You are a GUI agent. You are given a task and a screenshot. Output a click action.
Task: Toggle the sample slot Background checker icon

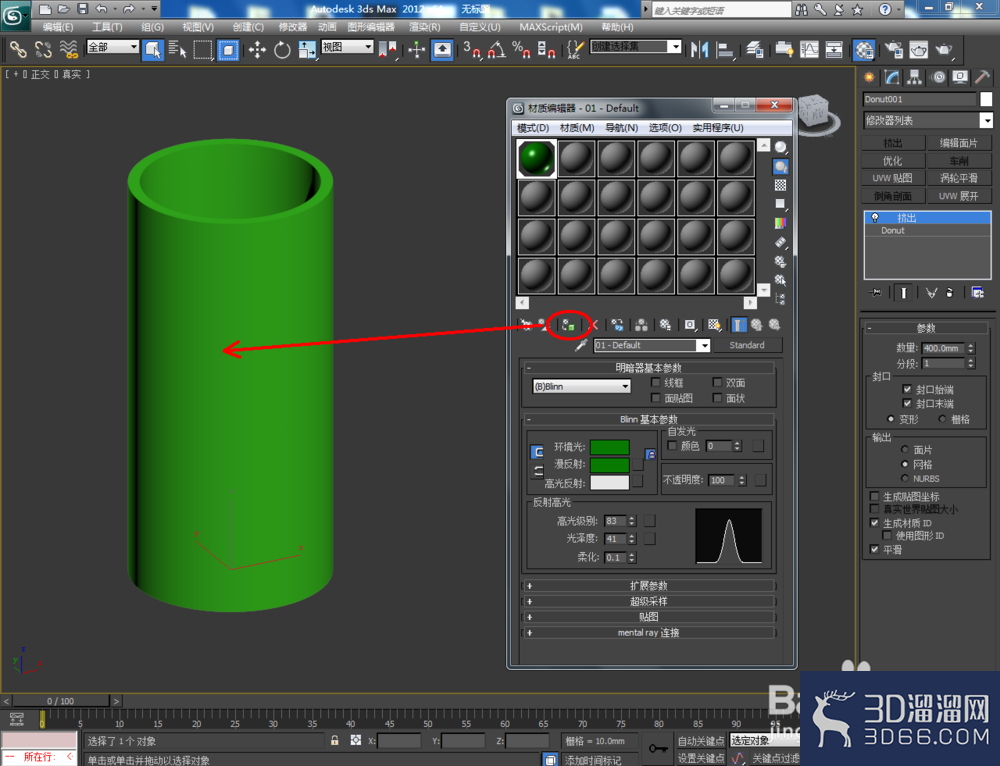[x=780, y=186]
